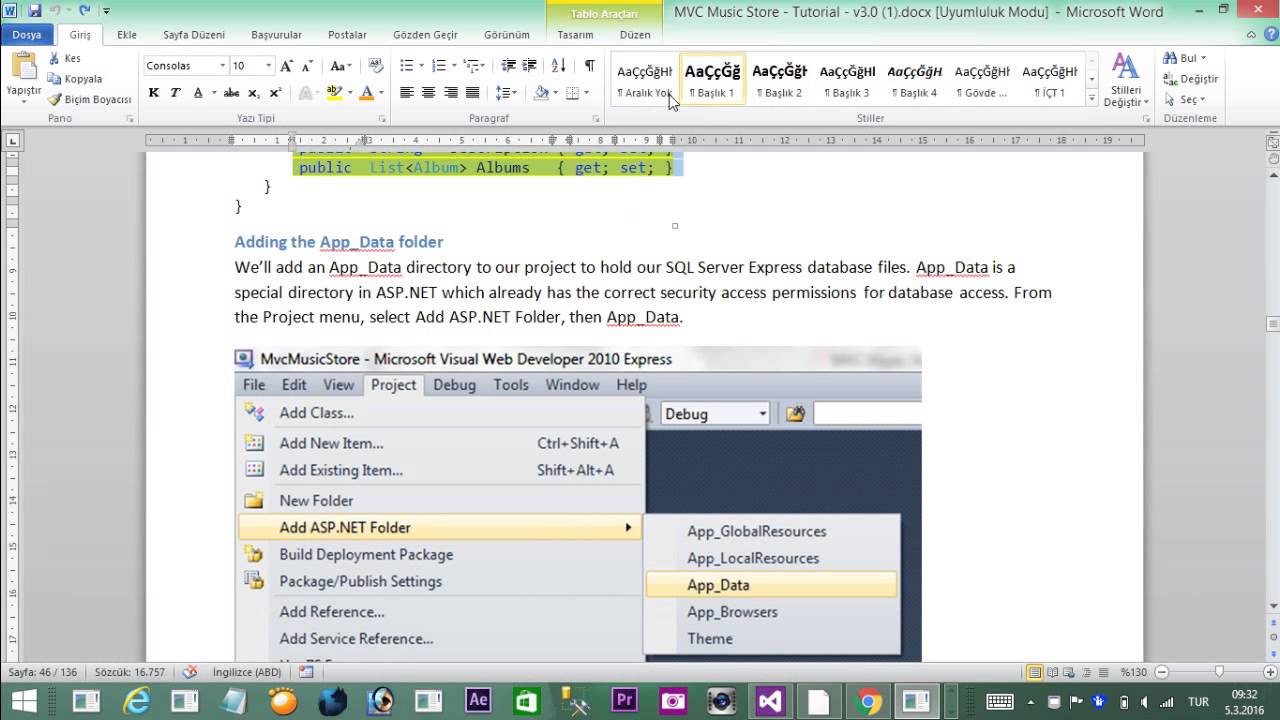
Task: Click the Kopyala copy button
Action: click(x=73, y=79)
